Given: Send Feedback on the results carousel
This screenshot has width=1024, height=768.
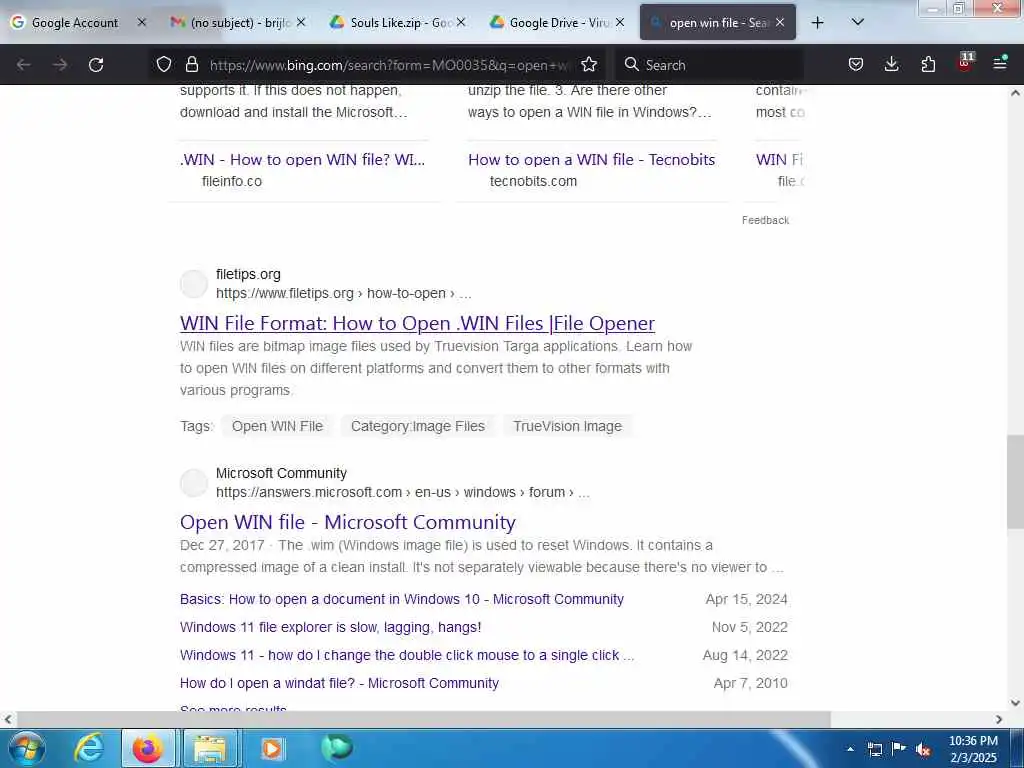Looking at the screenshot, I should point(765,220).
